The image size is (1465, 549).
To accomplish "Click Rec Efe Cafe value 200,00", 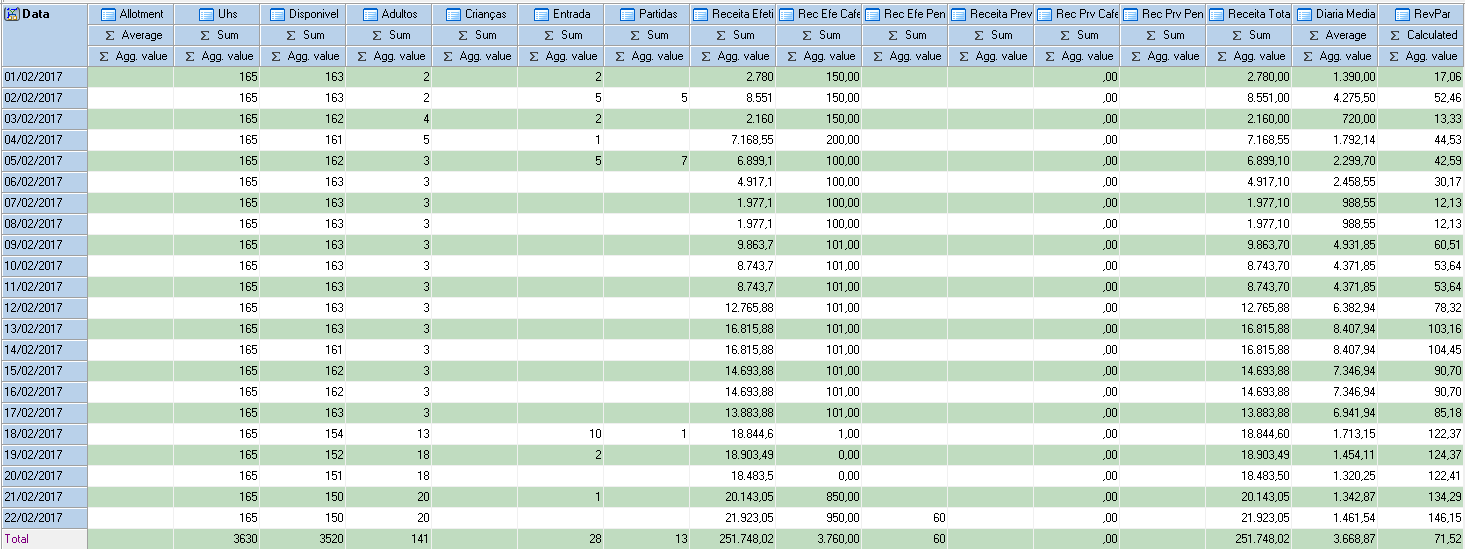I will tap(819, 140).
